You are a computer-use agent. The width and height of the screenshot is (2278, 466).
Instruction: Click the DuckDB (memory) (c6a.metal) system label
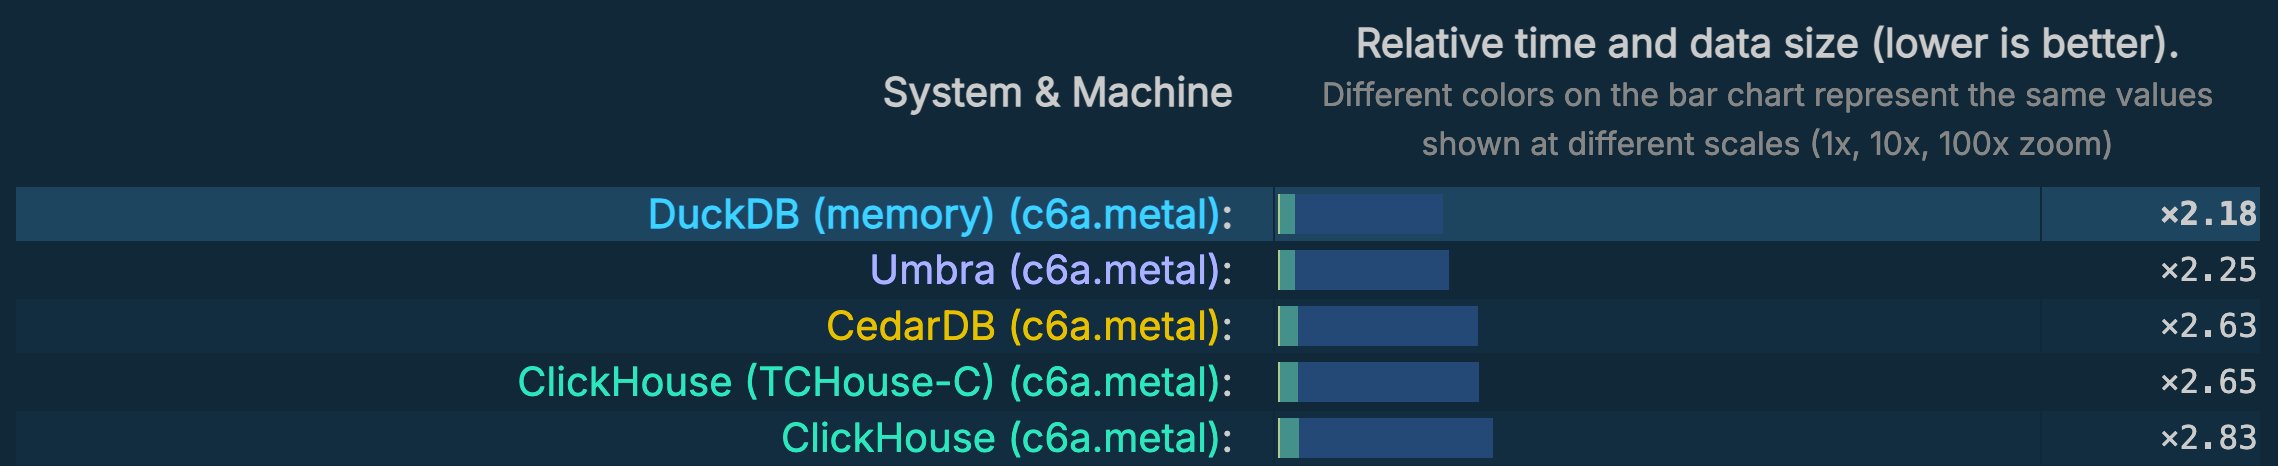[940, 214]
